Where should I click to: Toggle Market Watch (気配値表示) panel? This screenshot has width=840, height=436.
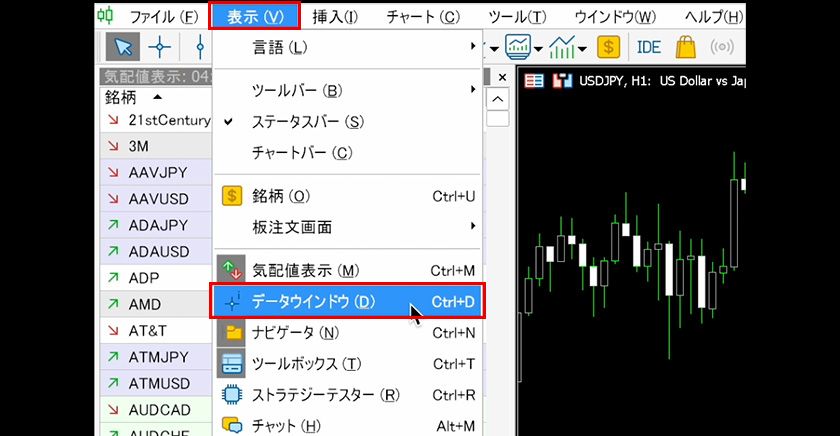click(305, 271)
